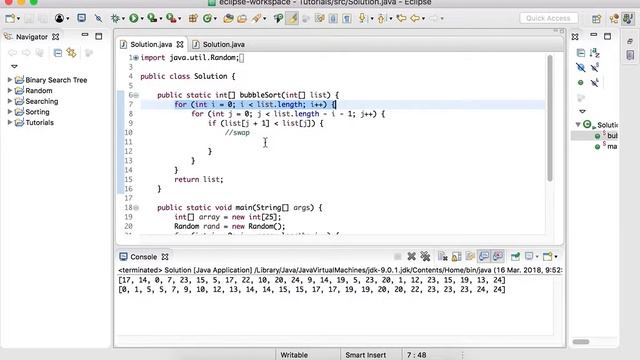Collapse the Solution class in Outline
Screen dimensions: 640x360
578,124
